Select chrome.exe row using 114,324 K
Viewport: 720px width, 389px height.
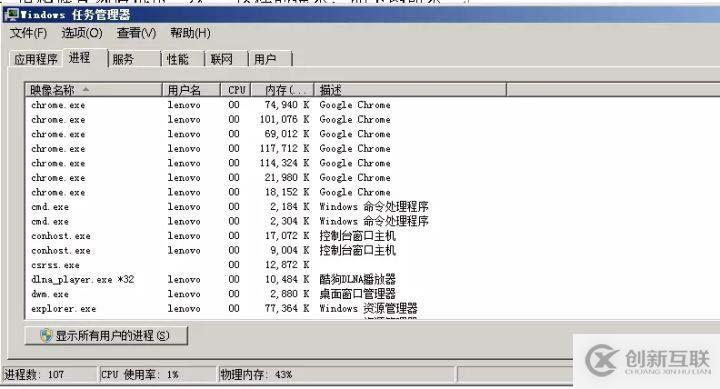coord(373,163)
